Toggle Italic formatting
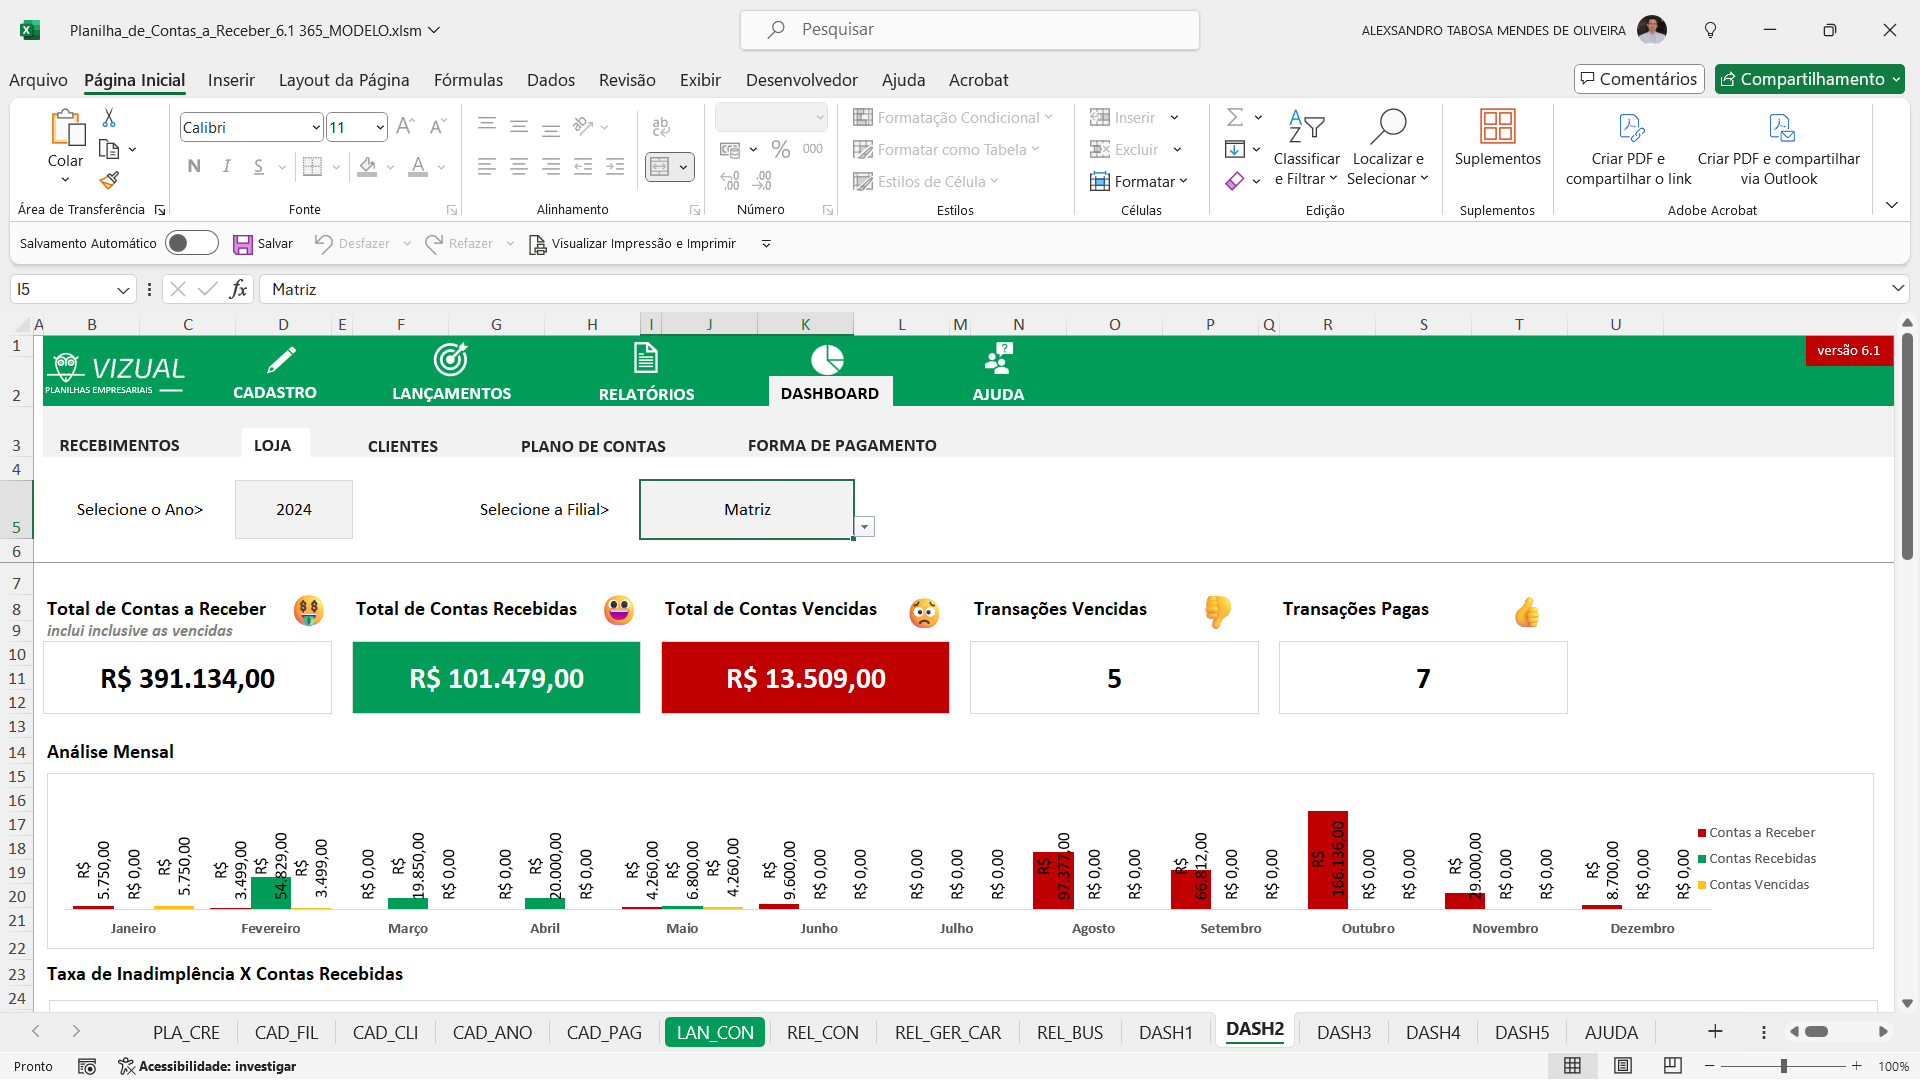 point(227,166)
